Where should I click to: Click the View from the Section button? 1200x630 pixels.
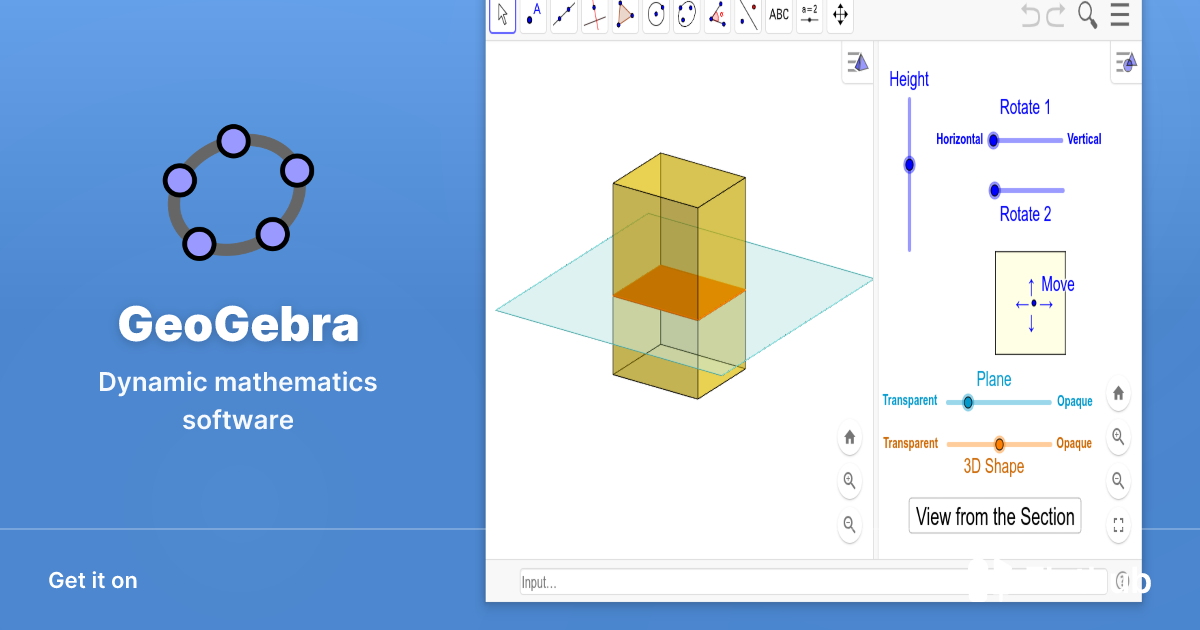pos(995,516)
